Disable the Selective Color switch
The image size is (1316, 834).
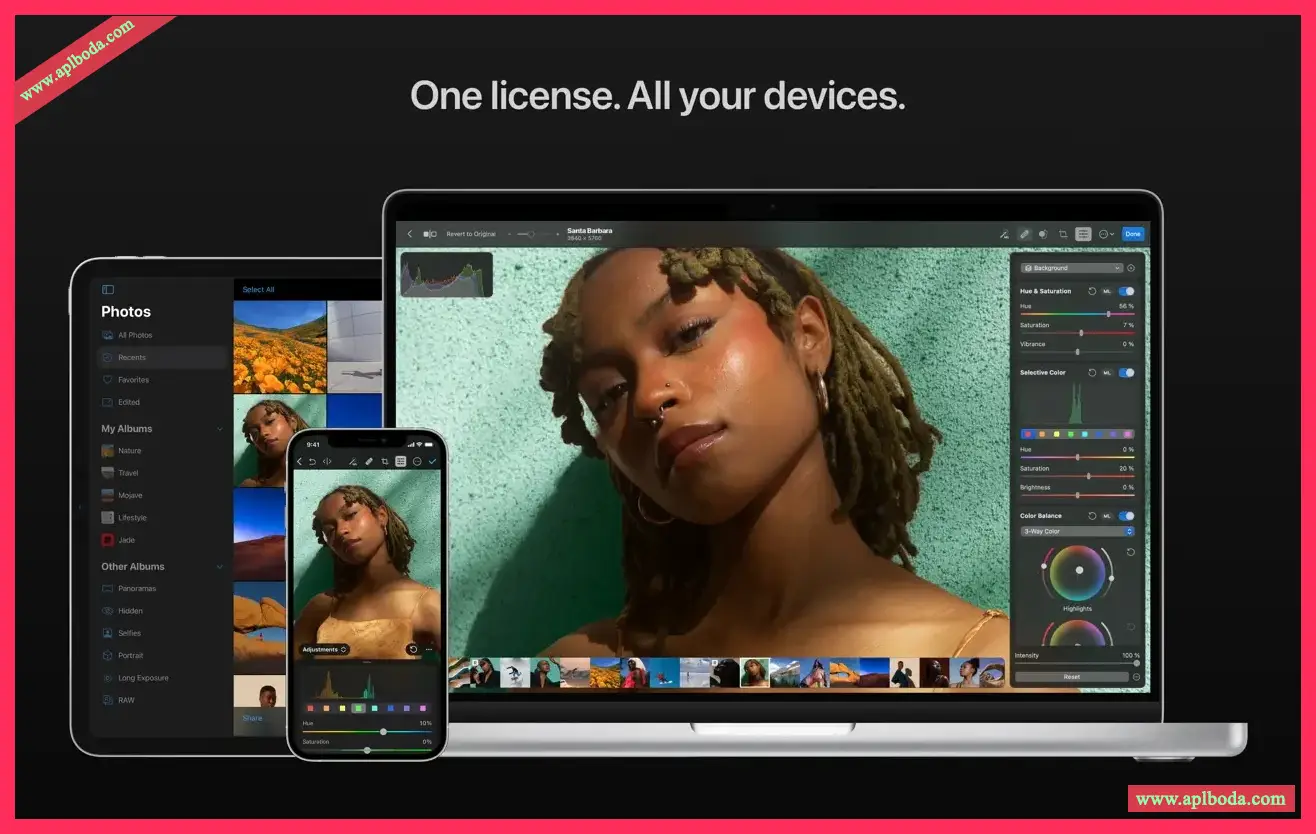1127,372
